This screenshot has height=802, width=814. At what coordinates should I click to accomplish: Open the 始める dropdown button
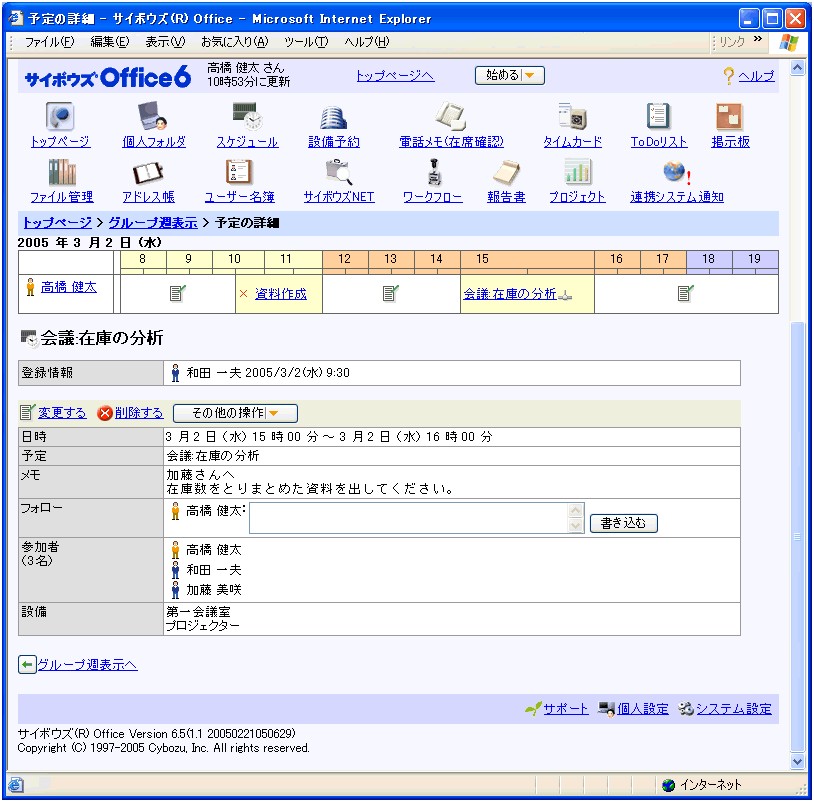click(509, 75)
